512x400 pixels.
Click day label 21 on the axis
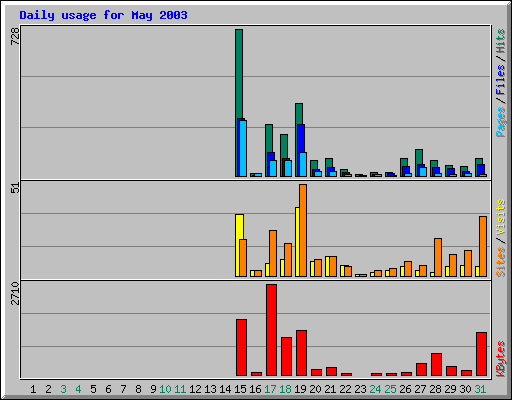(330, 389)
